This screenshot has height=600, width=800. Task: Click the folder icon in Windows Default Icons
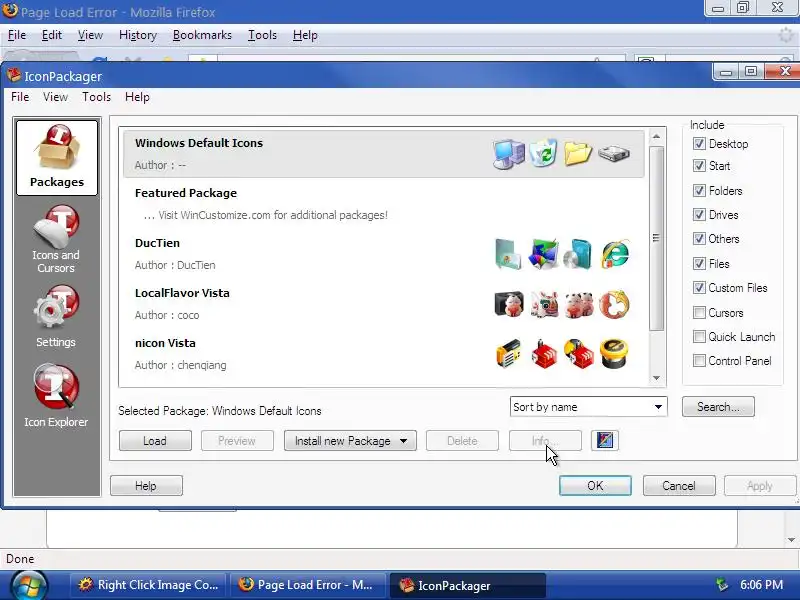coord(578,153)
